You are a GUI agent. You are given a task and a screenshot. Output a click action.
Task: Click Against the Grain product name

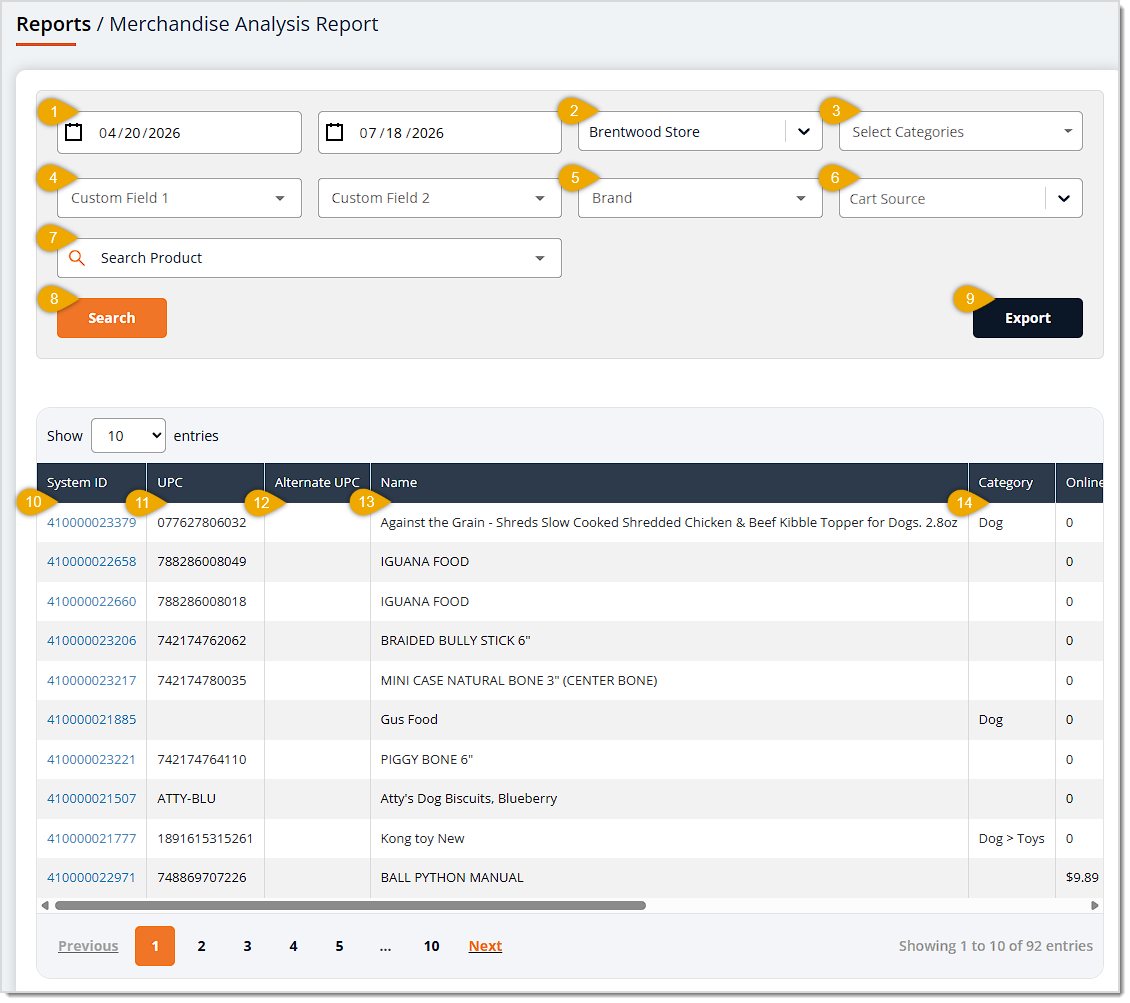(669, 523)
